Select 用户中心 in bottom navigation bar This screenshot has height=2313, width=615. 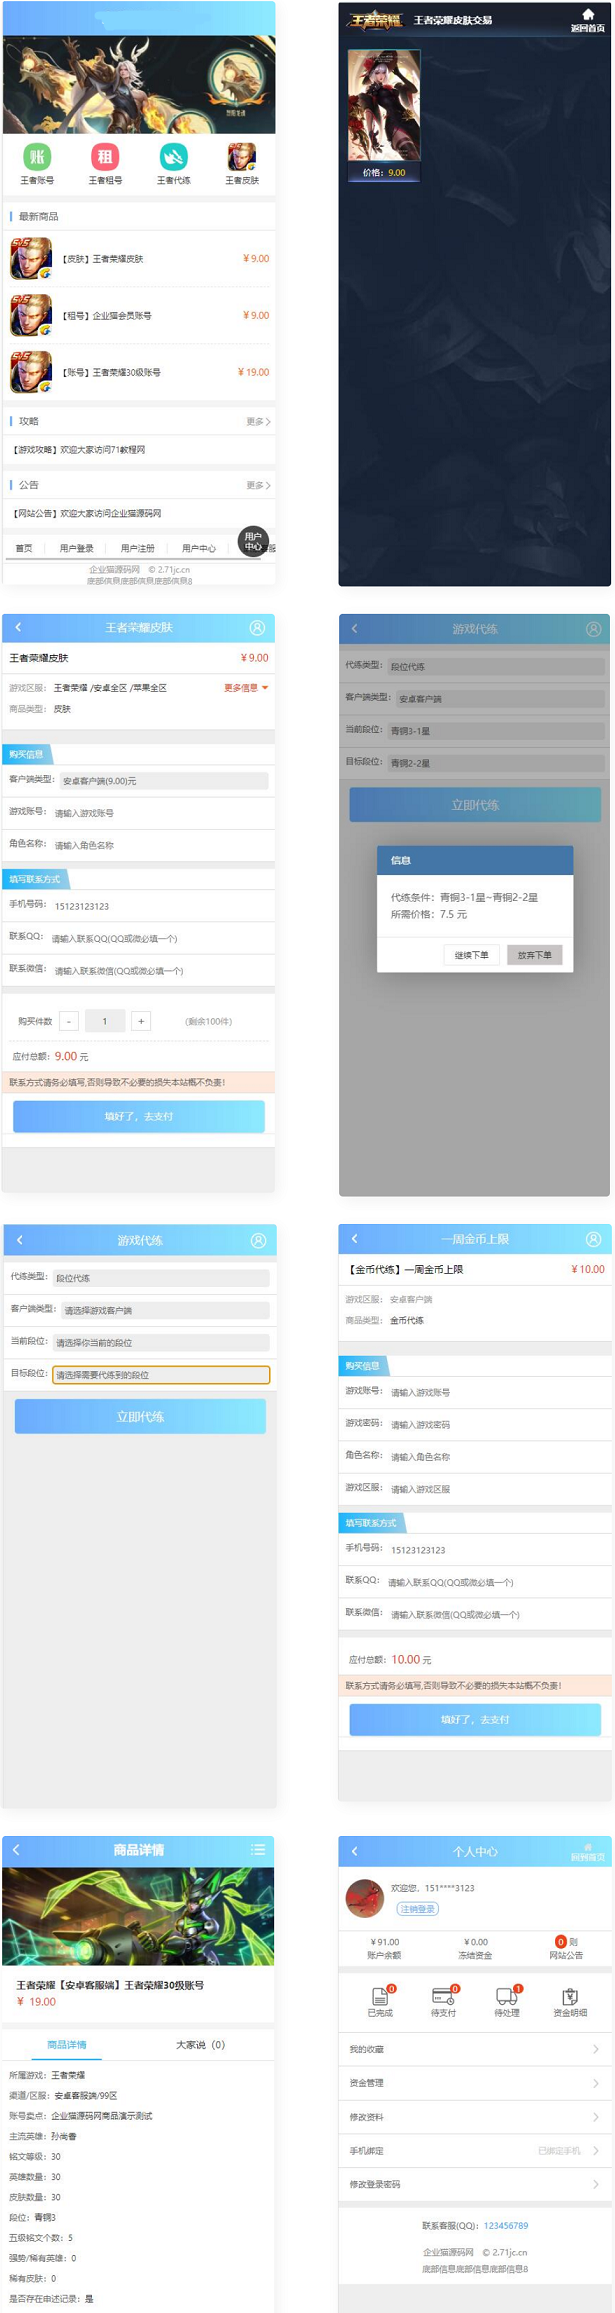pos(199,548)
